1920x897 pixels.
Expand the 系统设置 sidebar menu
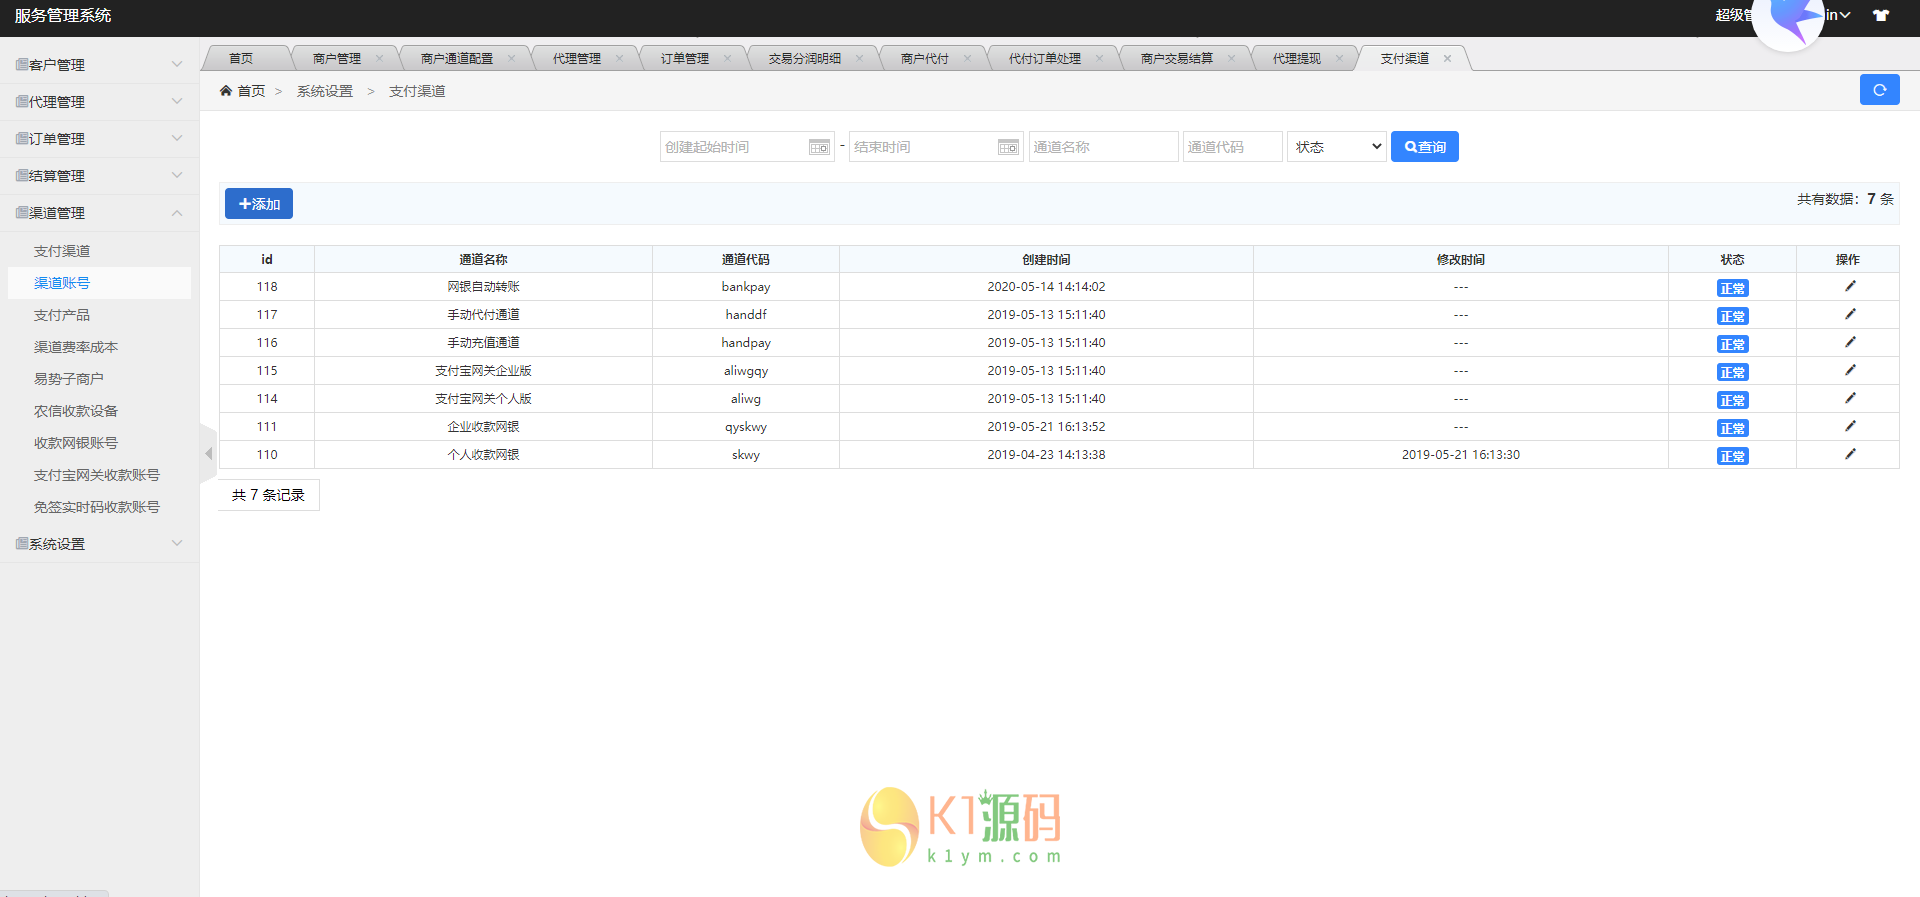coord(98,544)
